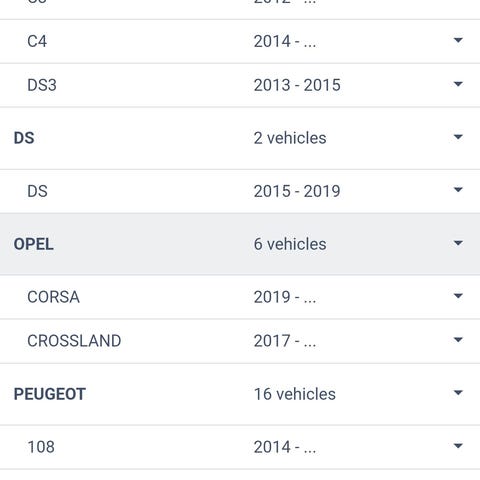Open the Peugeot 108 model entry
The image size is (480, 480).
[x=41, y=447]
